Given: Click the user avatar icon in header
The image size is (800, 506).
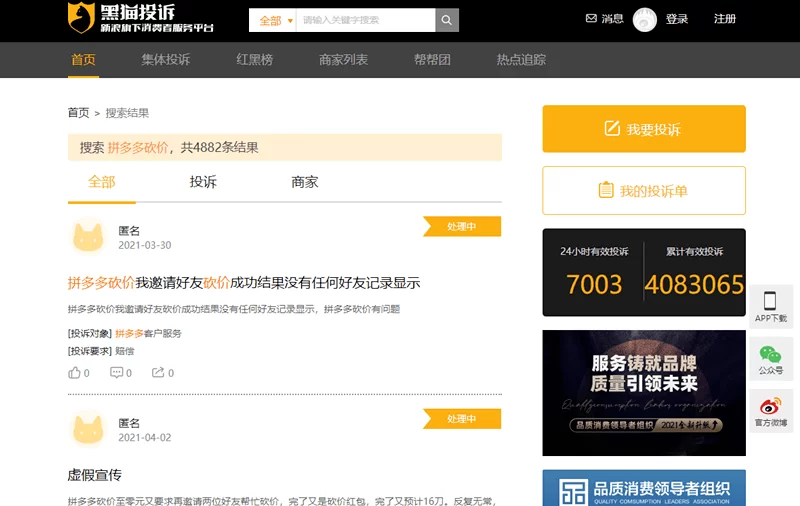Looking at the screenshot, I should [x=645, y=20].
